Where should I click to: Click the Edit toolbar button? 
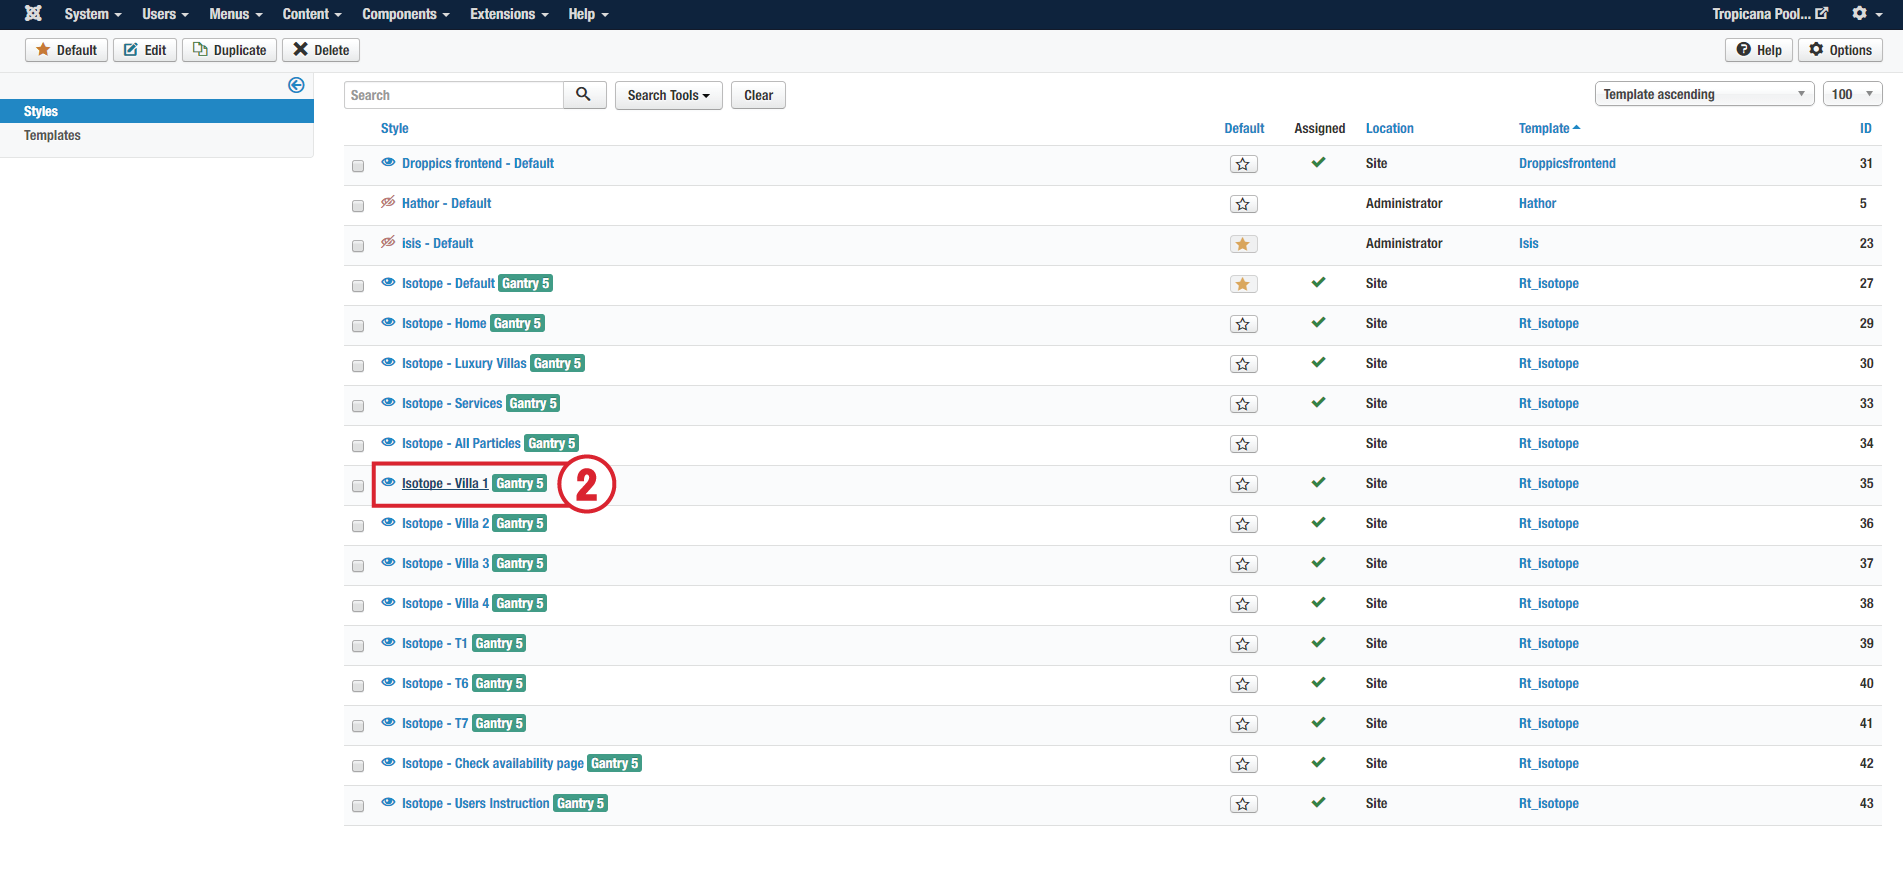(145, 50)
